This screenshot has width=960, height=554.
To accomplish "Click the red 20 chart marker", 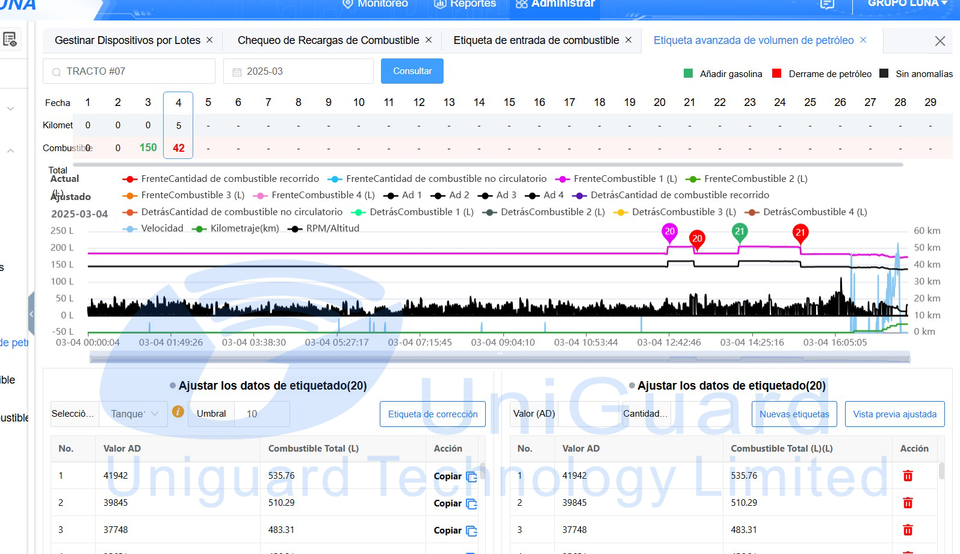I will [x=697, y=239].
